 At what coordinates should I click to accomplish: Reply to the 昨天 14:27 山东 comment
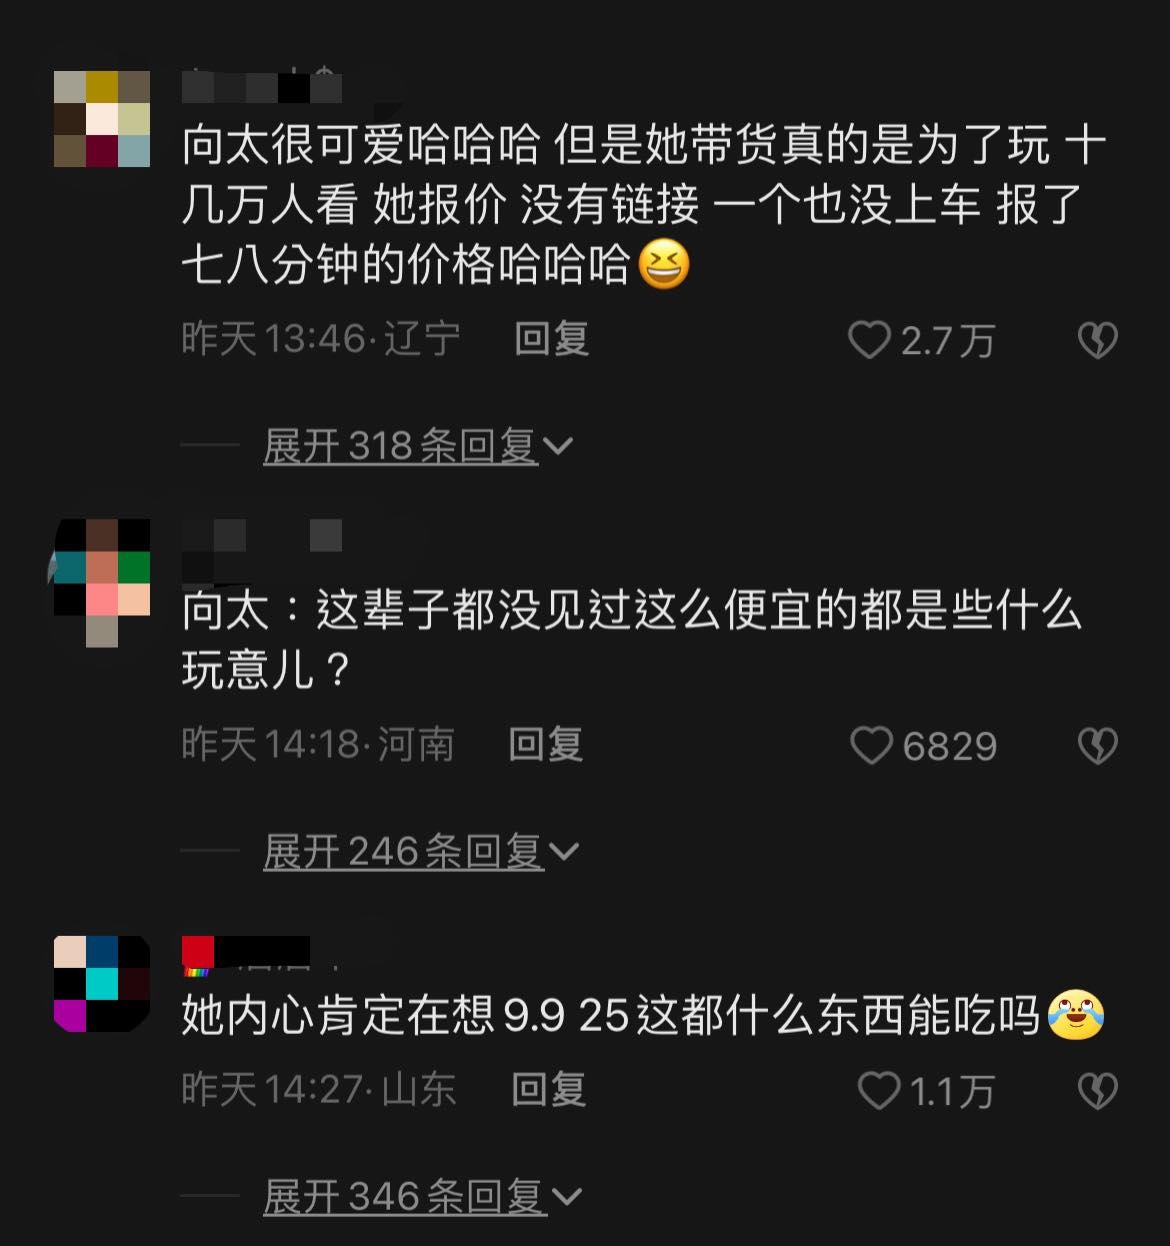[548, 1089]
